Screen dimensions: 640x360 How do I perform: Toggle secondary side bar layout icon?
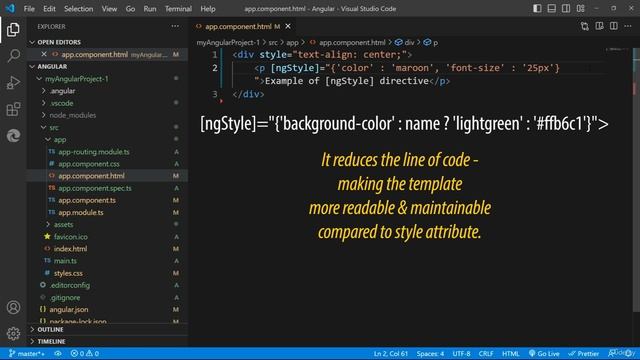(x=566, y=9)
